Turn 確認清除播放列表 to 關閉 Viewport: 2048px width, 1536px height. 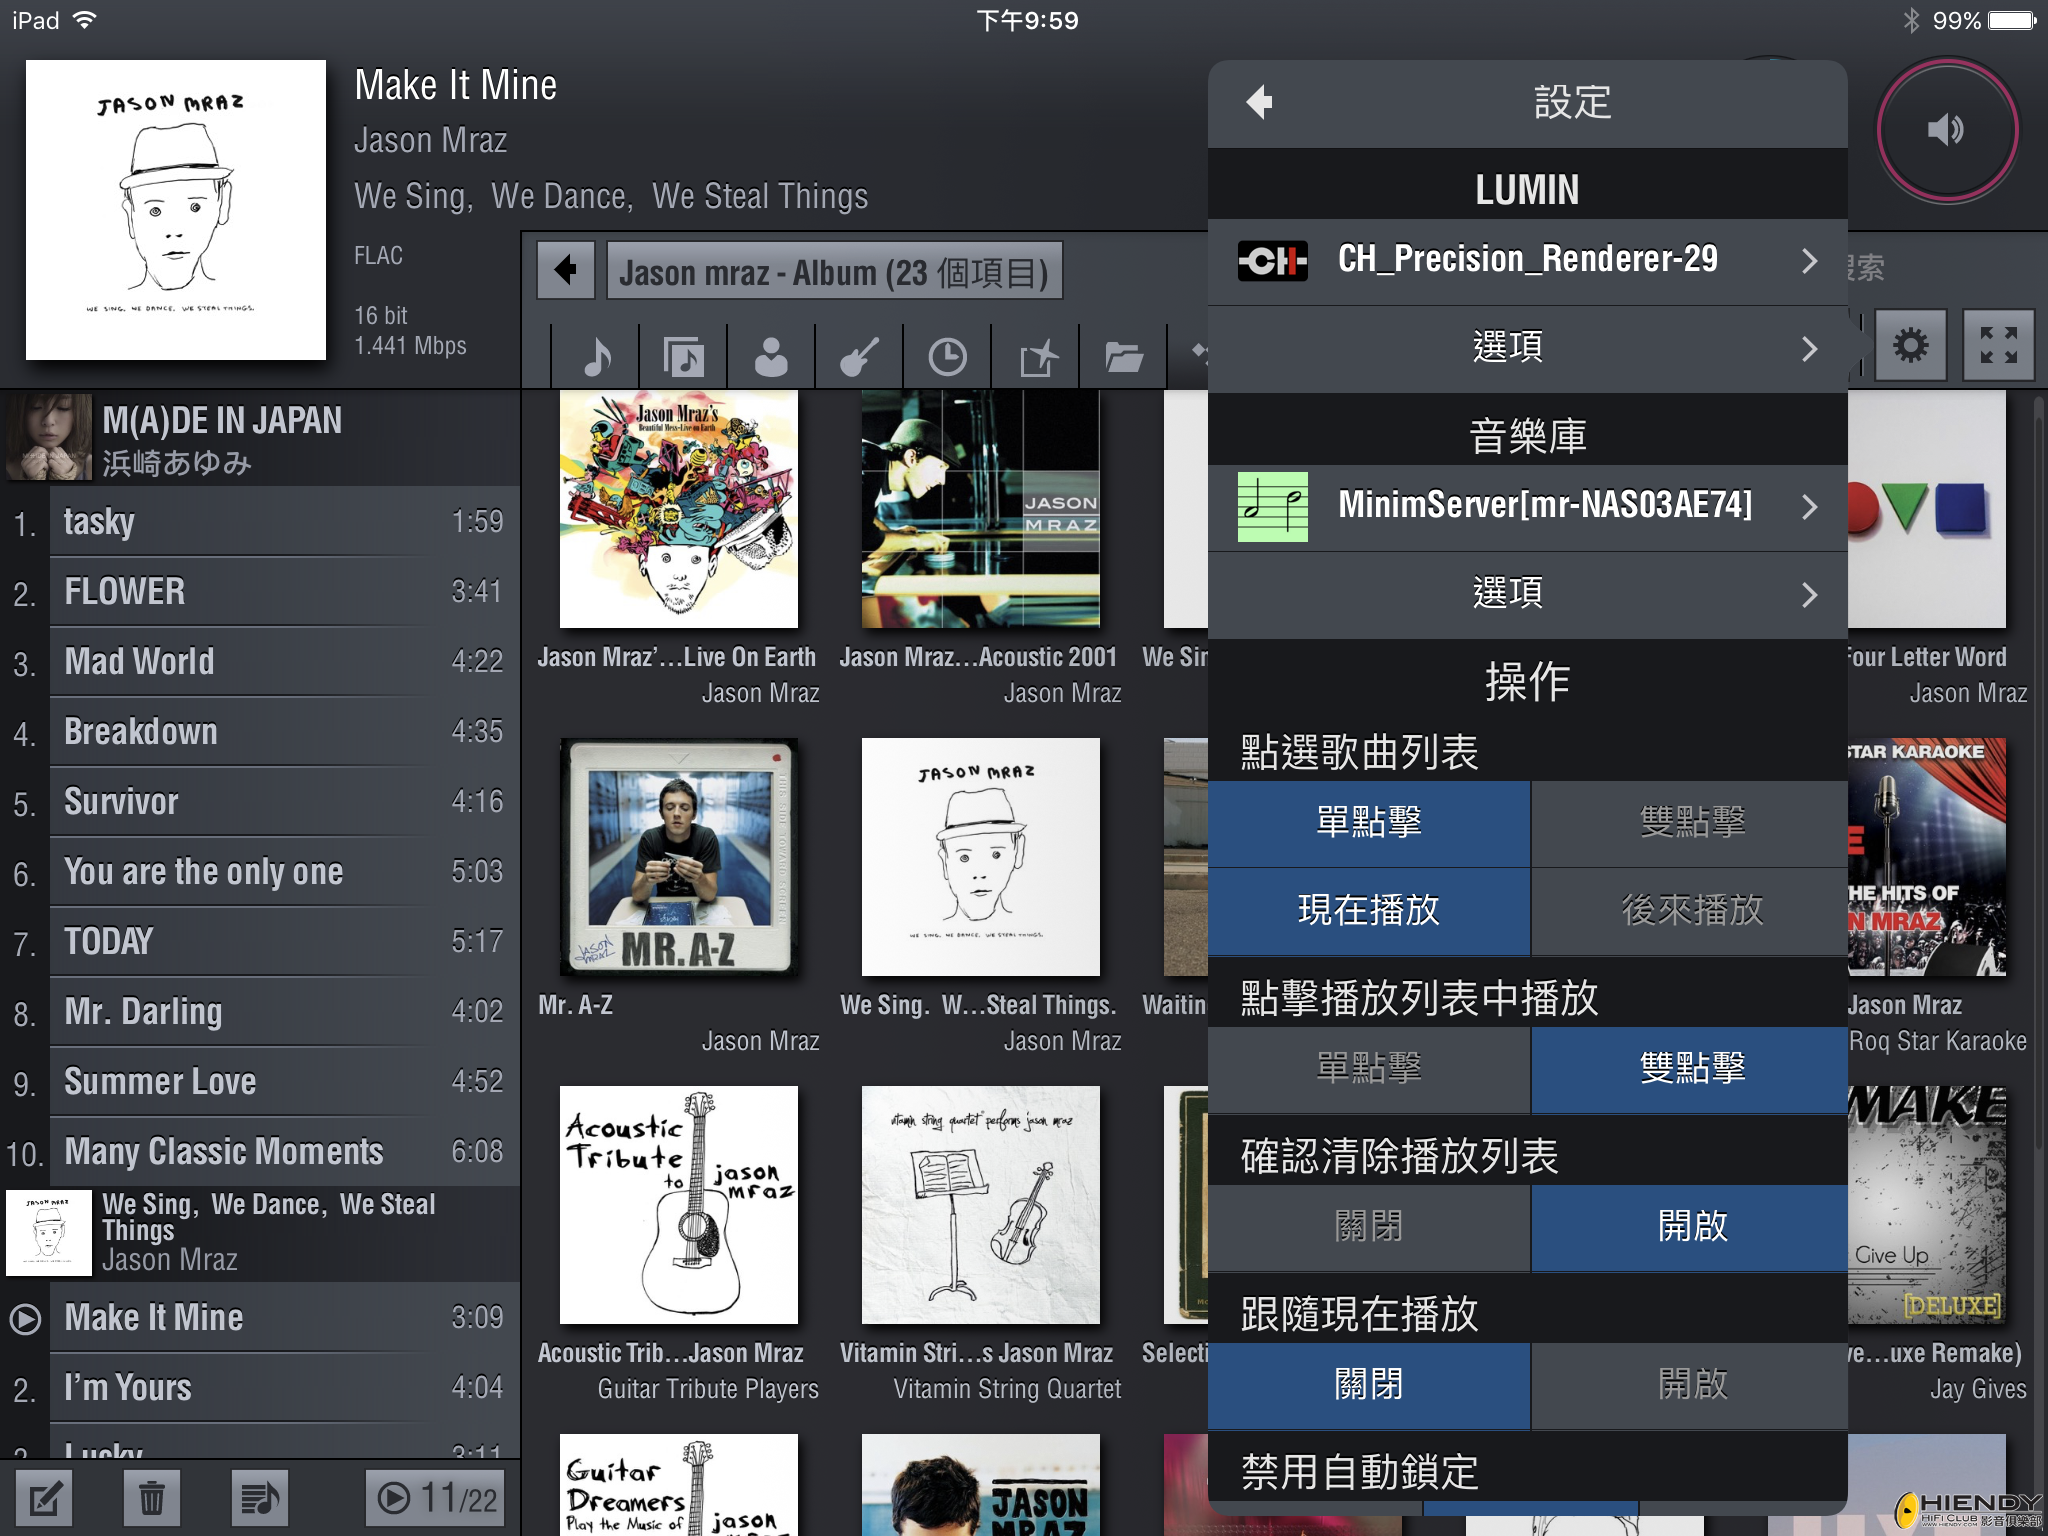click(1368, 1227)
